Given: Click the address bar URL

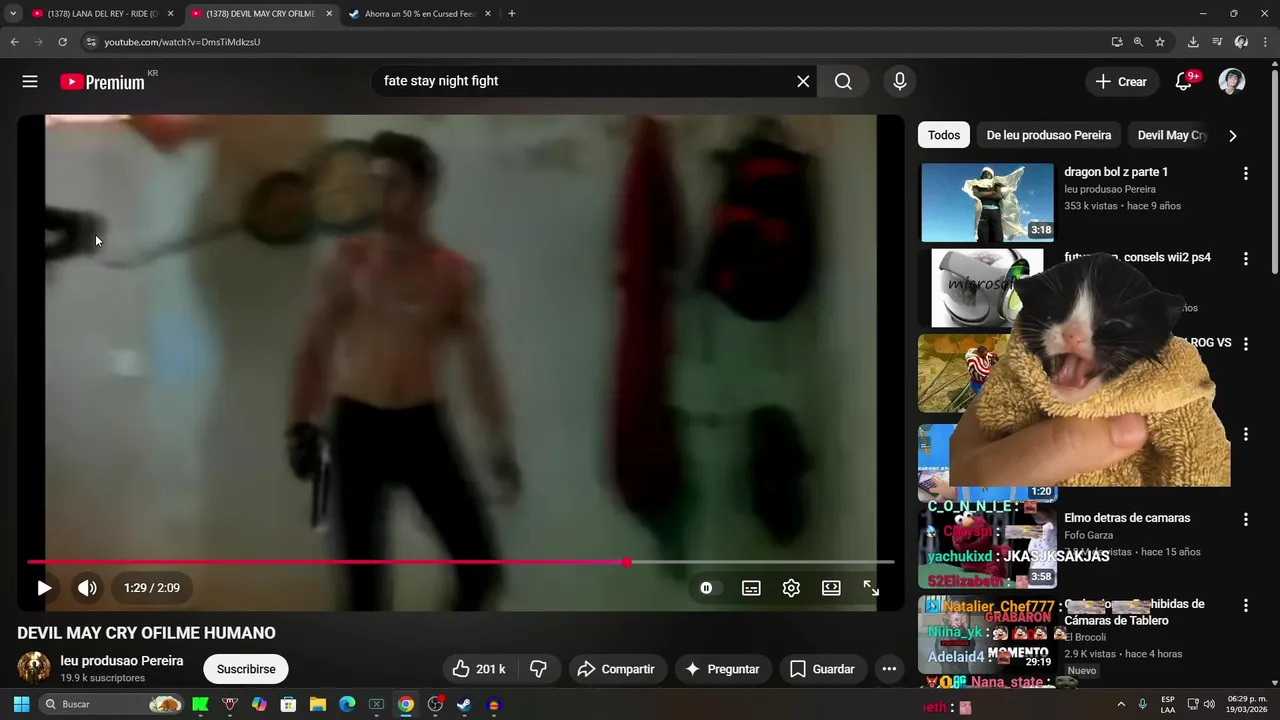Looking at the screenshot, I should (x=182, y=42).
